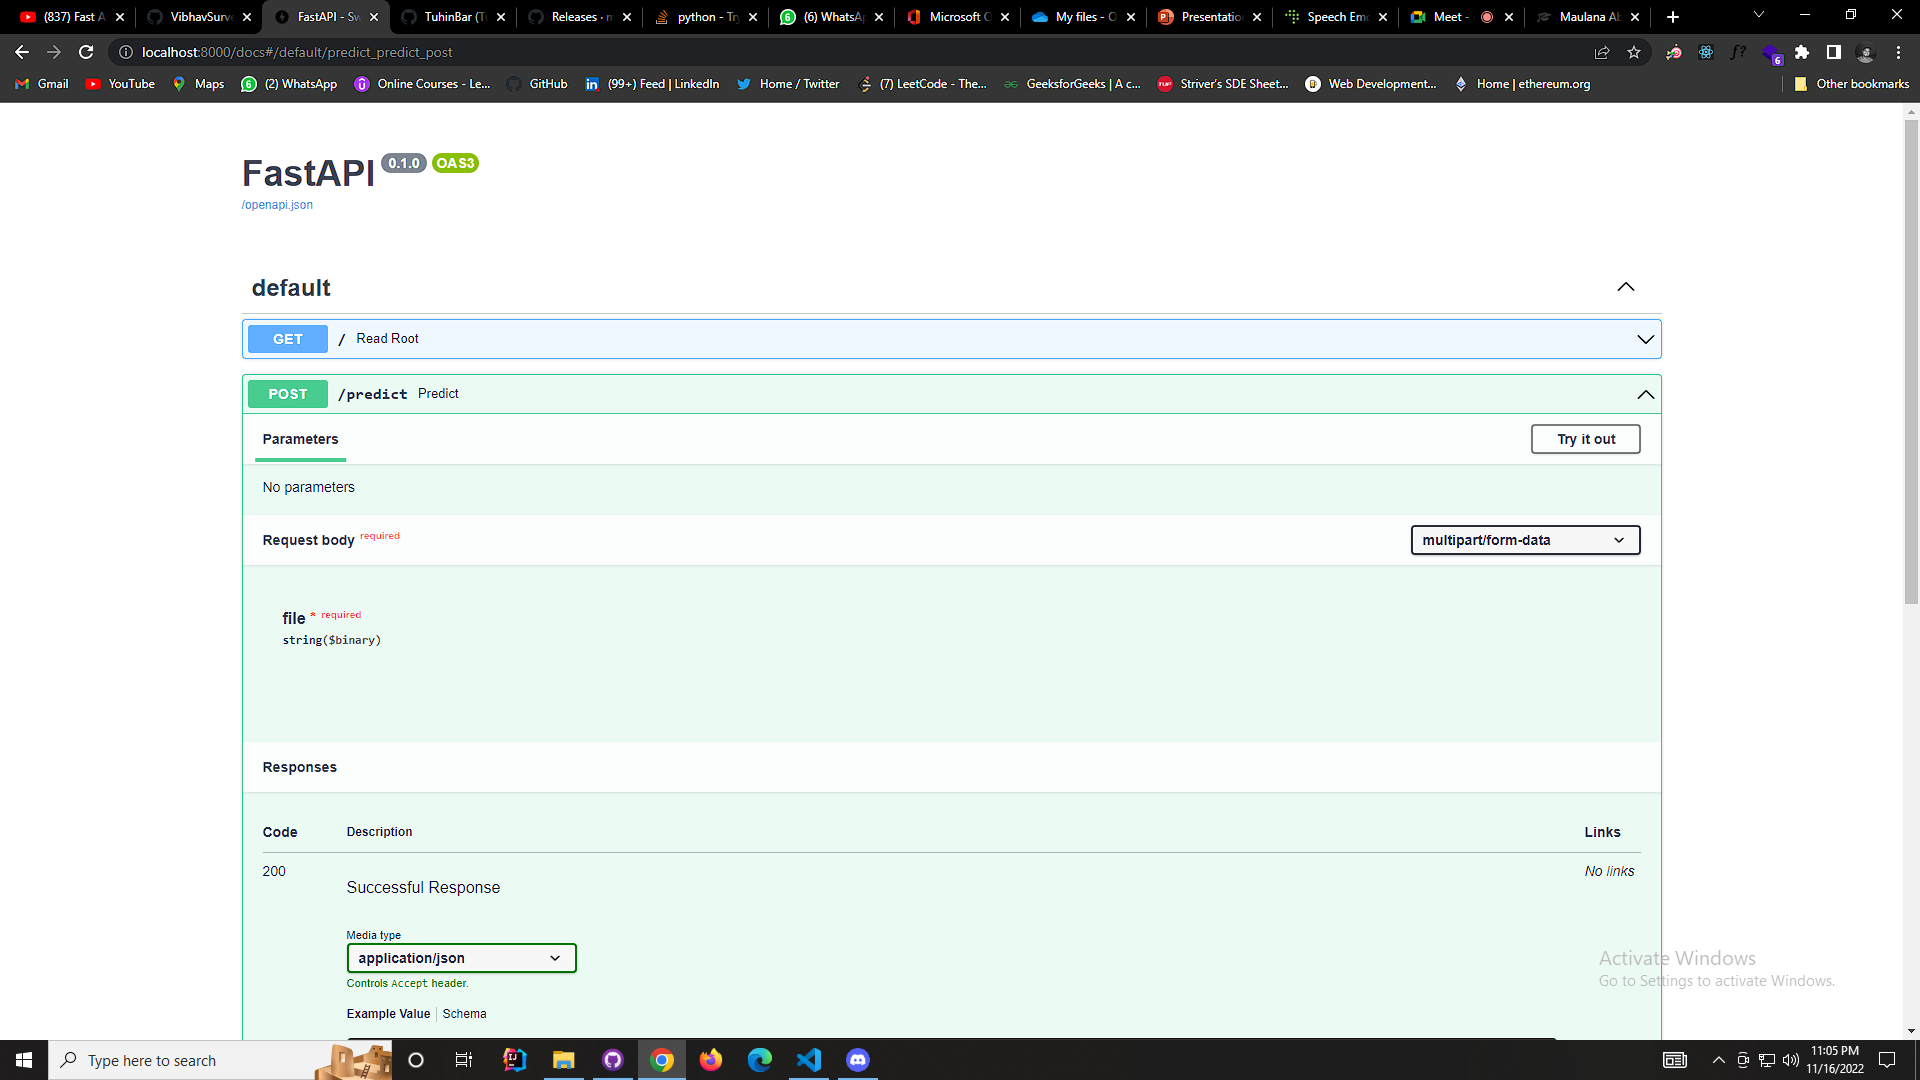Open the /openapi.json link
The width and height of the screenshot is (1920, 1080).
(276, 204)
